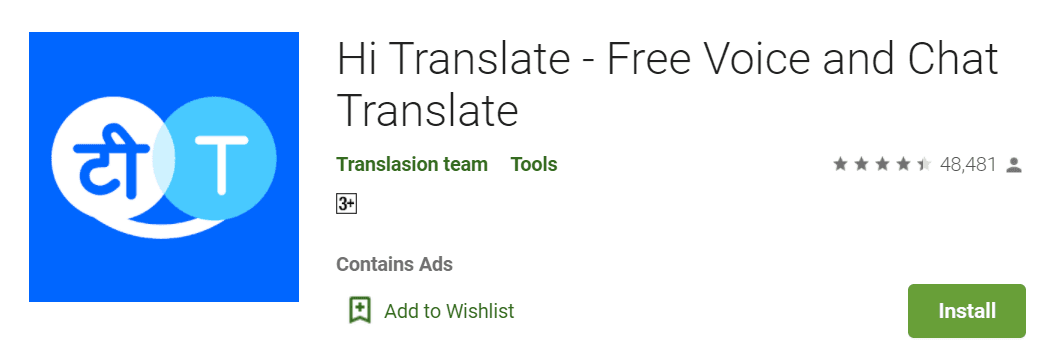Screen dimensions: 1058x363
Task: Click the person icon beside rating count
Action: pyautogui.click(x=1013, y=165)
